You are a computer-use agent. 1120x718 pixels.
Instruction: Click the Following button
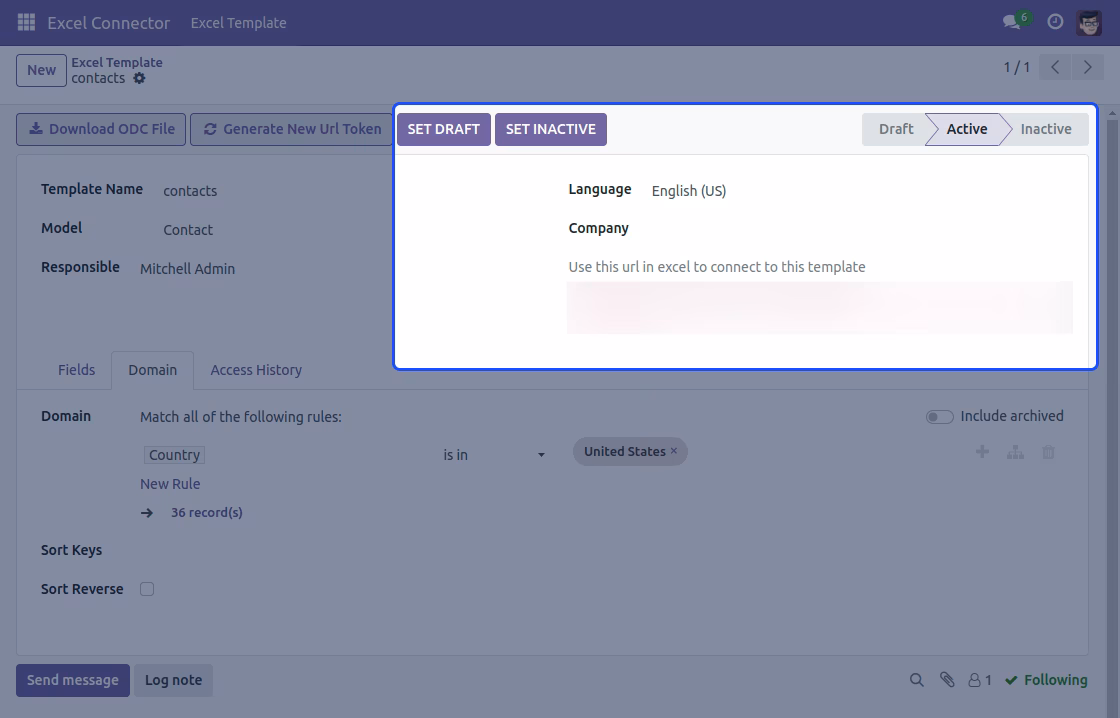click(1046, 680)
